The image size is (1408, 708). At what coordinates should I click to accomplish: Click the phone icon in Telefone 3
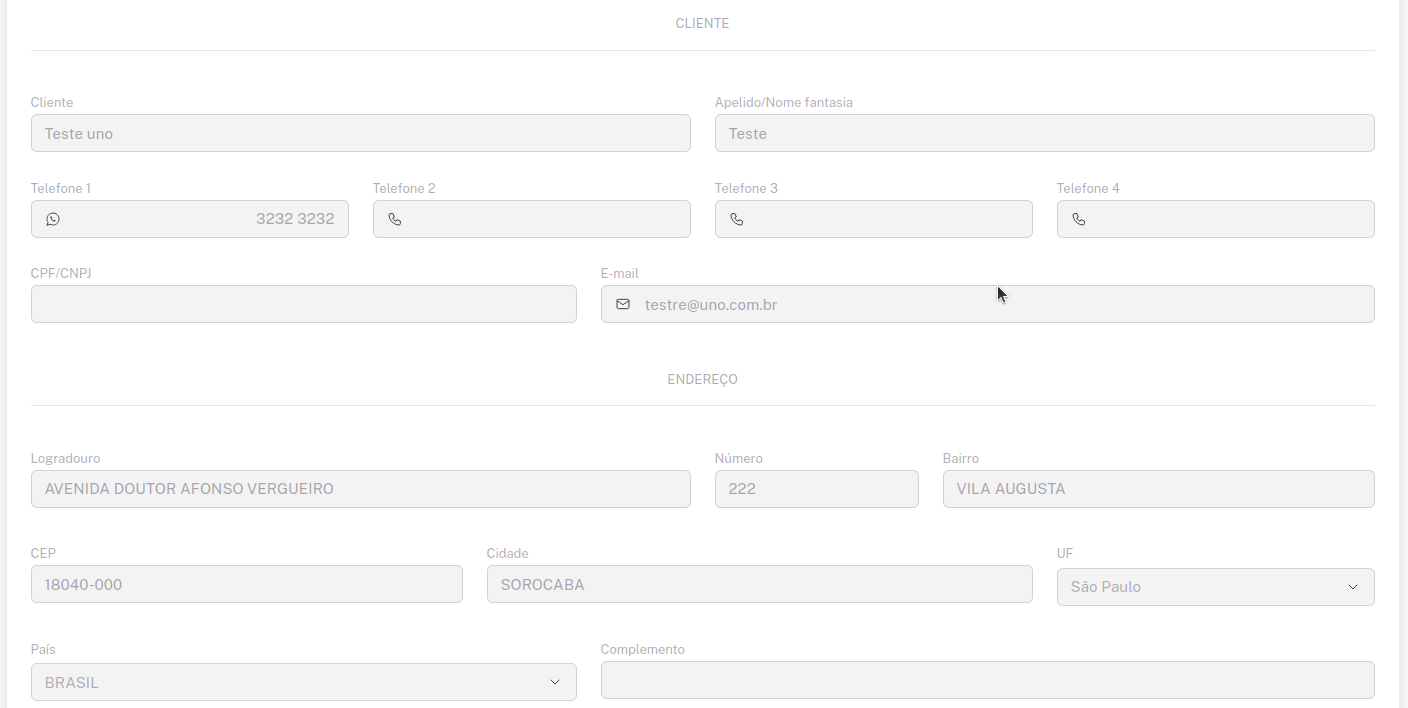[737, 219]
